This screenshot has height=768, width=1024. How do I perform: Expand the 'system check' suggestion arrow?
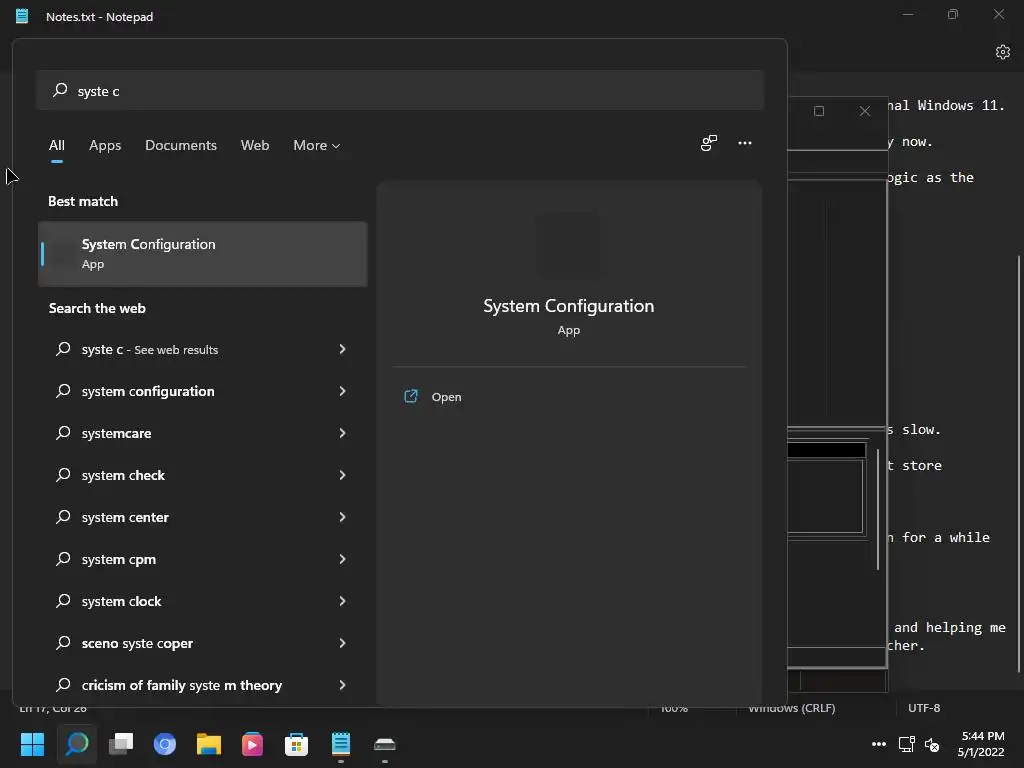click(342, 475)
